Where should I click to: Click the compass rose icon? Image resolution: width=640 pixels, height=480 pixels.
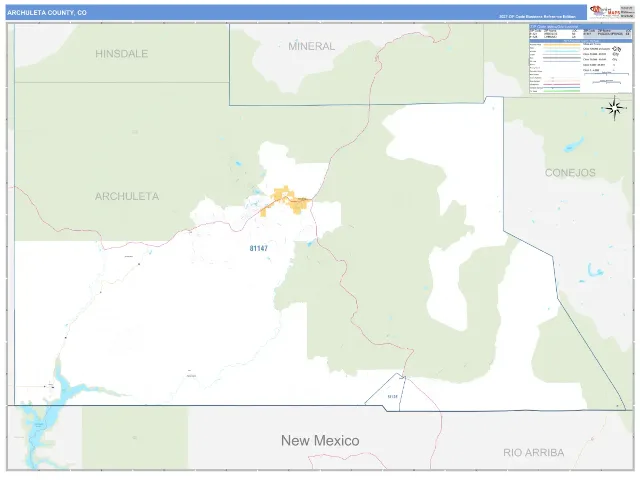(x=614, y=108)
